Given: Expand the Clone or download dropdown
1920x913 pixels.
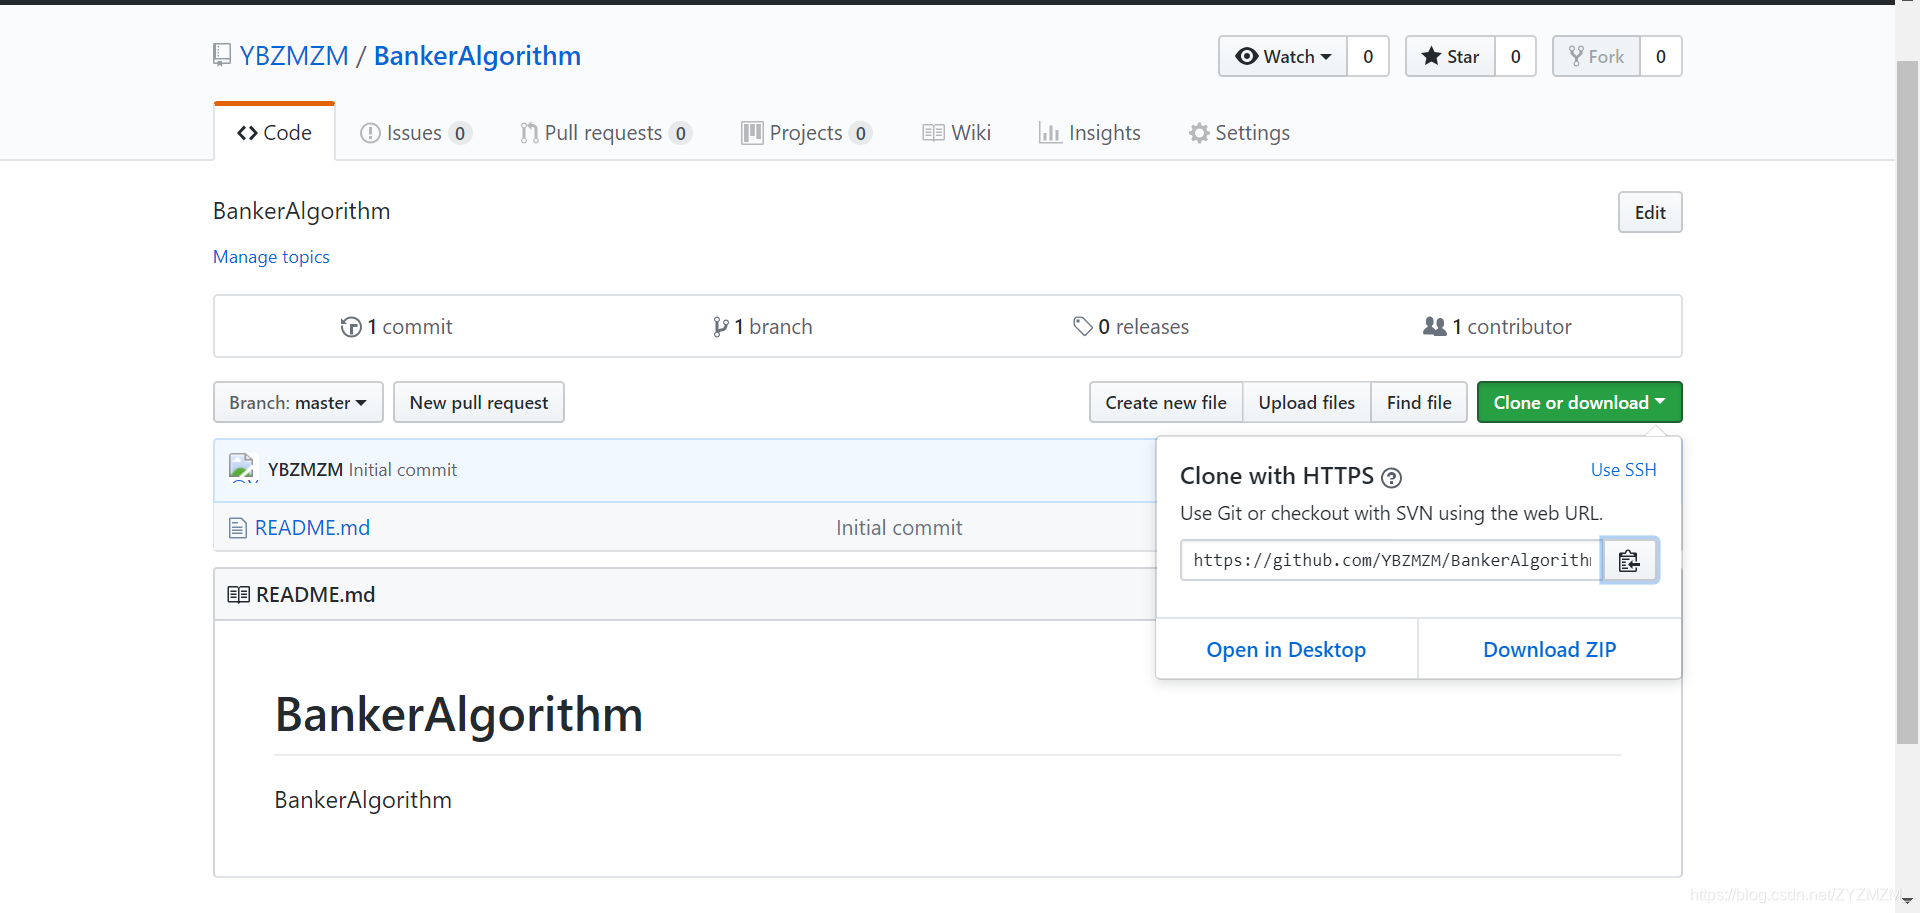Looking at the screenshot, I should (x=1578, y=402).
